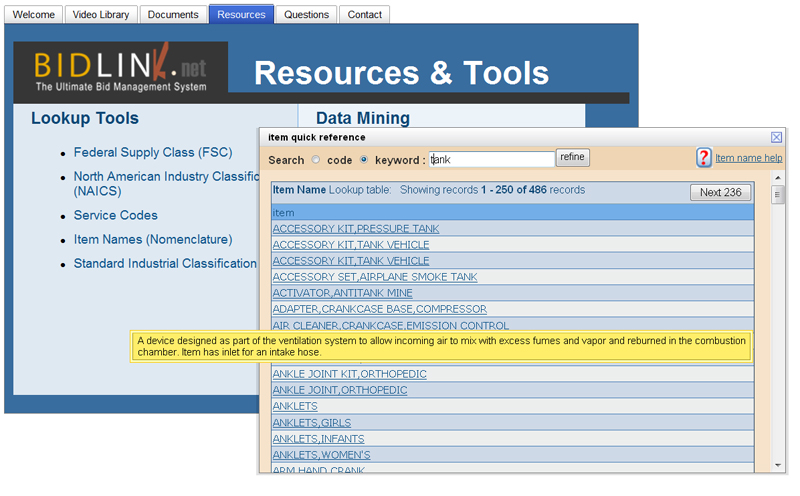Open ACCESSORY SET,AIRPLANE SMOKE TANK item
The image size is (800, 496).
[x=375, y=277]
